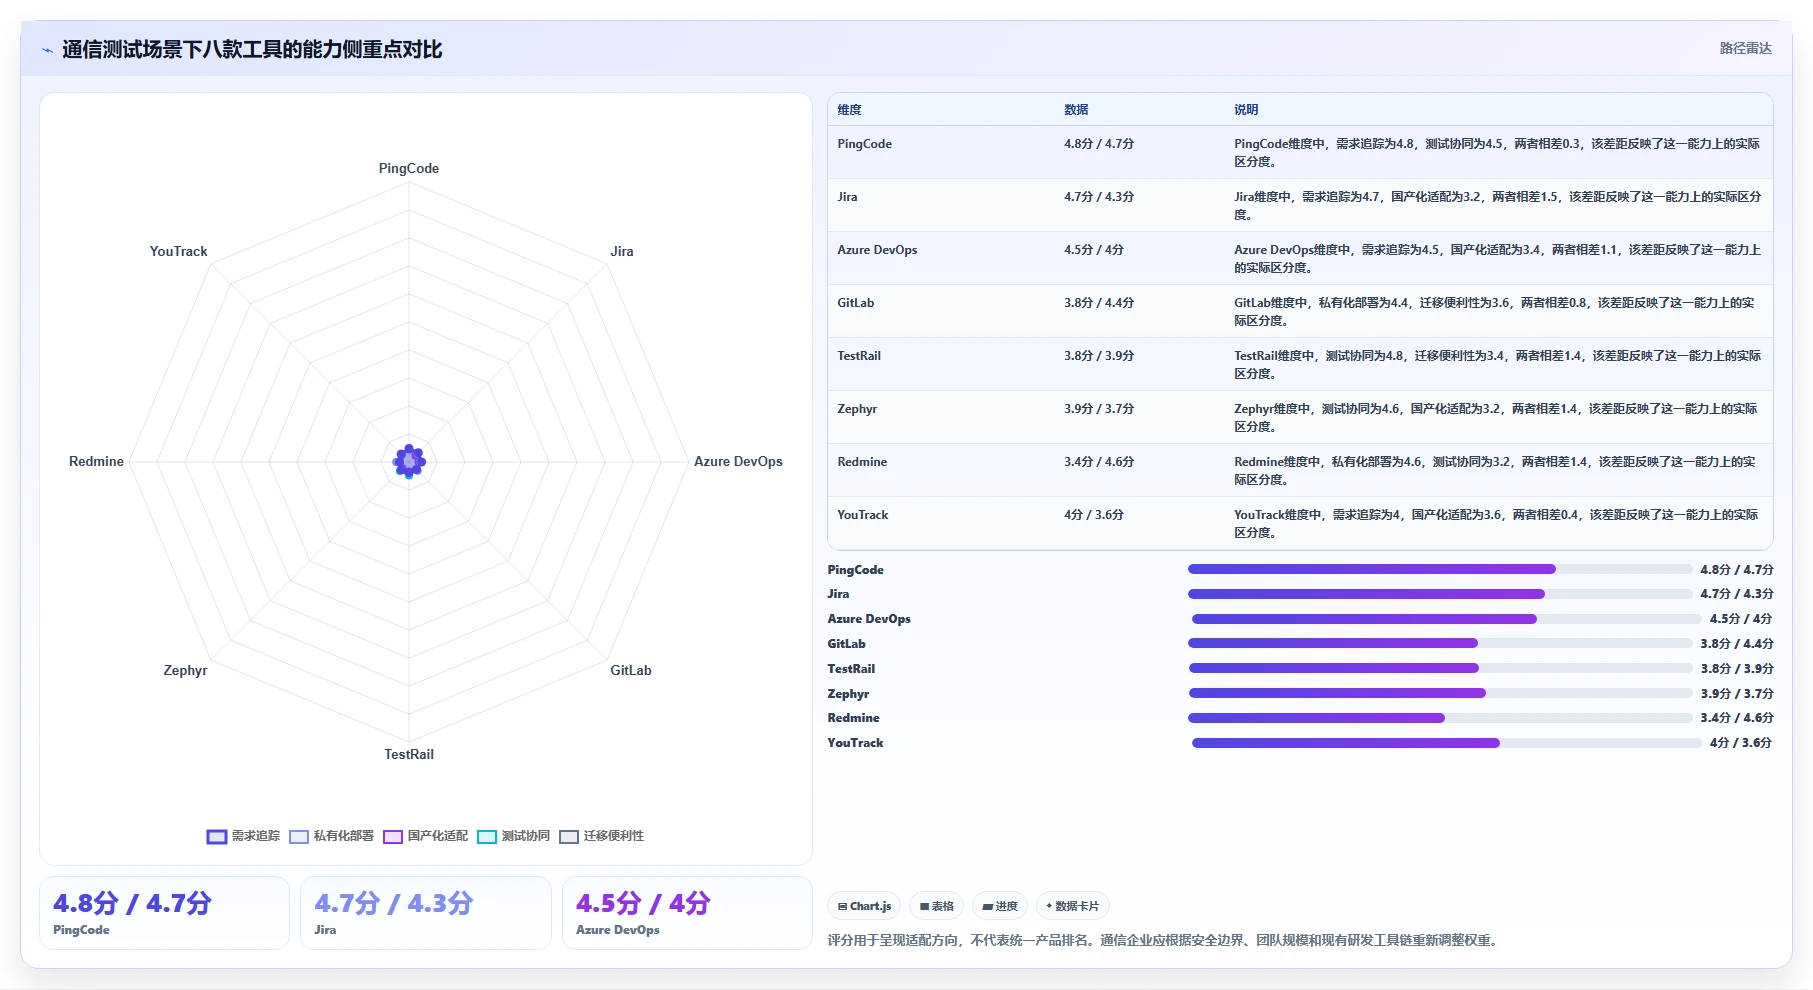
Task: Click the footnote text starting 评分用于呈现适配方向
Action: click(x=1164, y=940)
